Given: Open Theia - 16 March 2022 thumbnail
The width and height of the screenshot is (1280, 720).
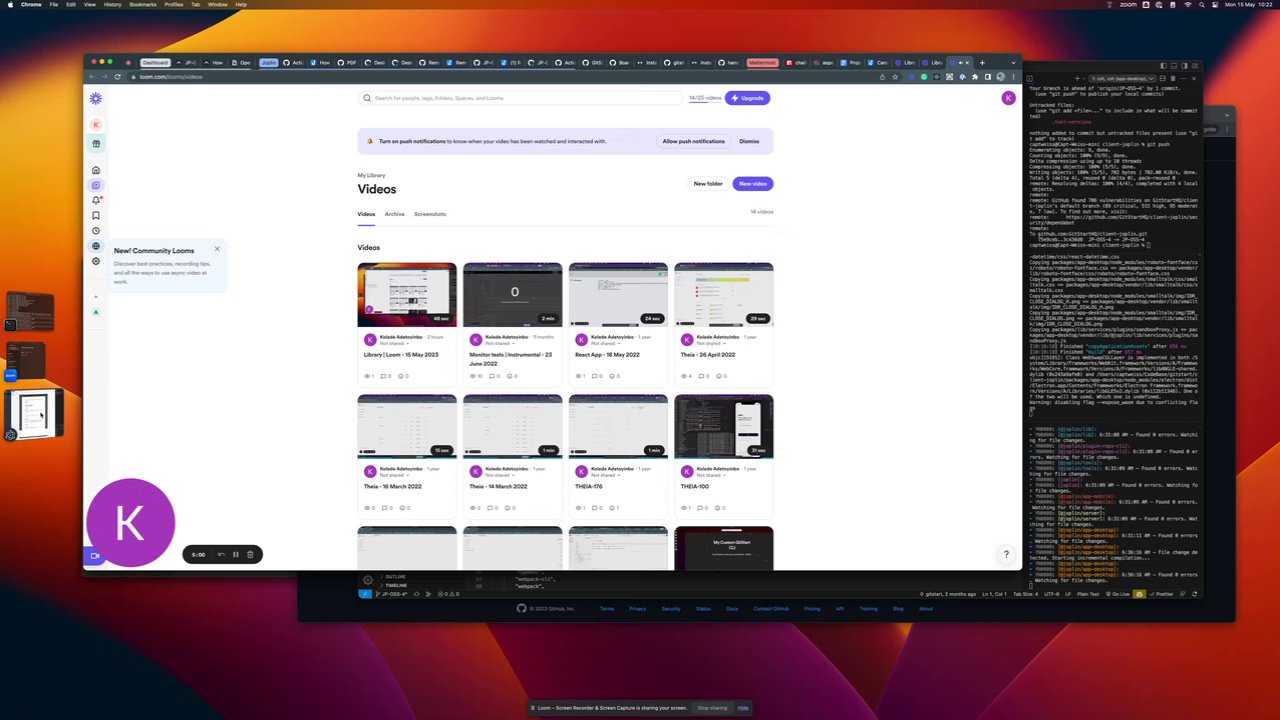Looking at the screenshot, I should (x=407, y=426).
